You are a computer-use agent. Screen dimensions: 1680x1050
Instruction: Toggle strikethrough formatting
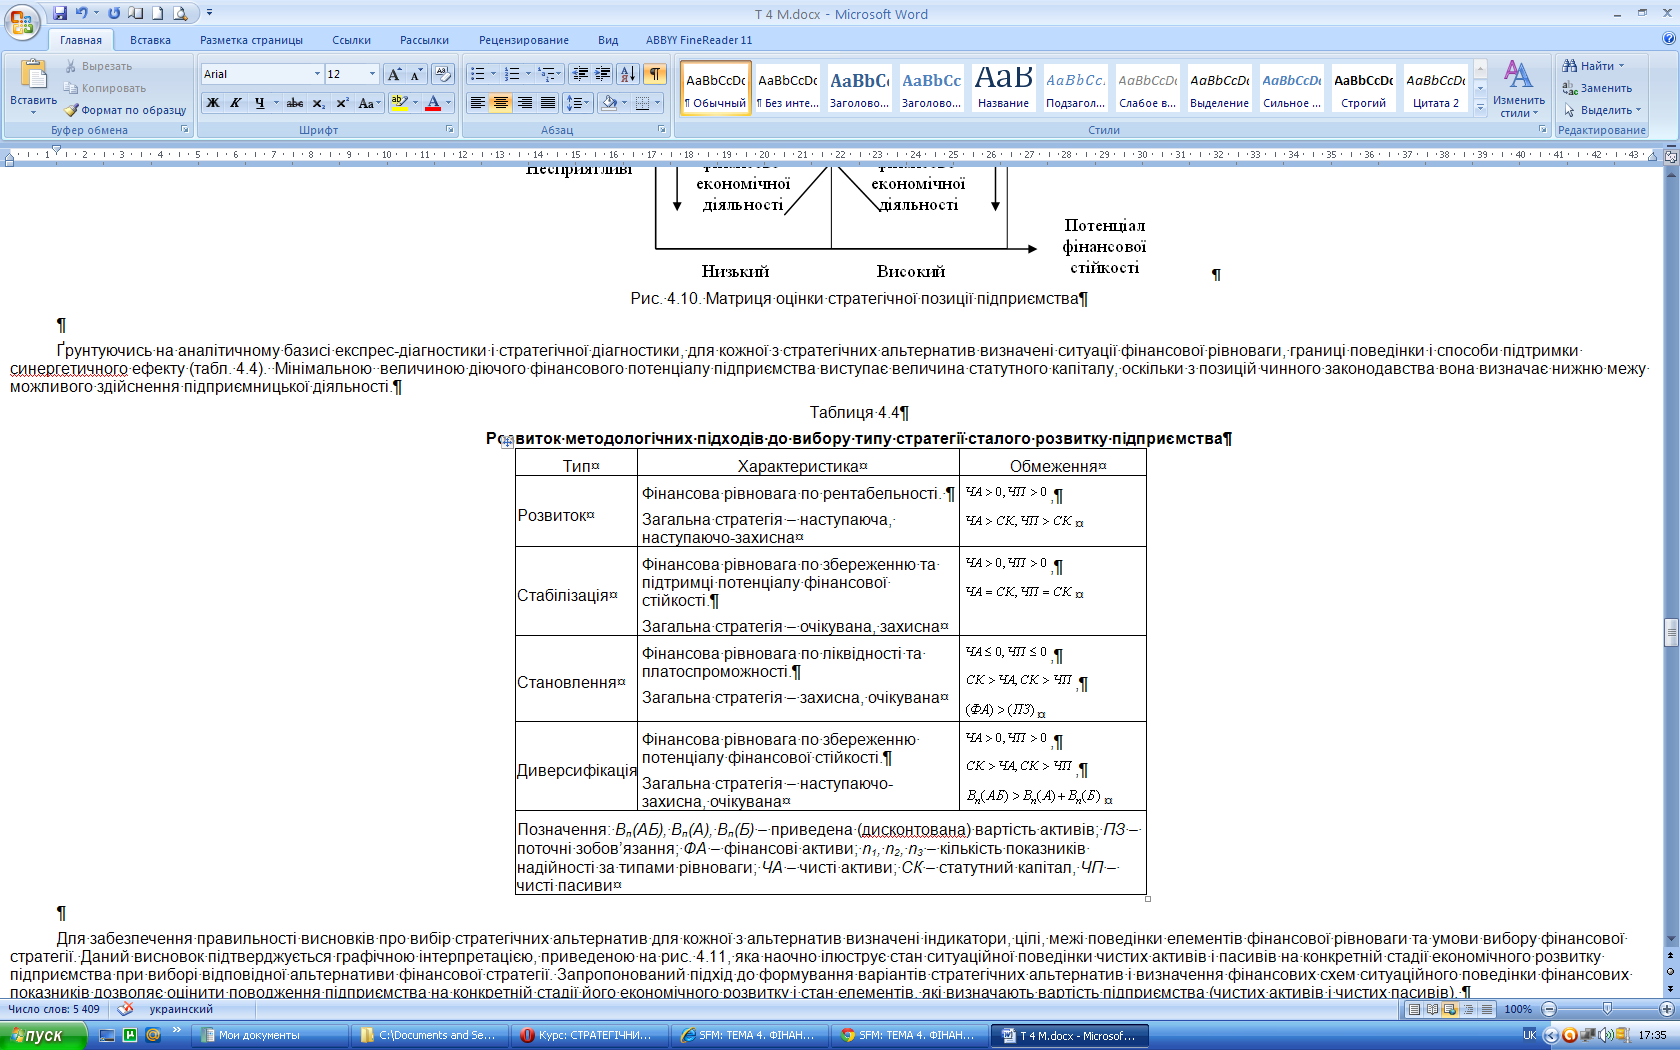(x=295, y=103)
